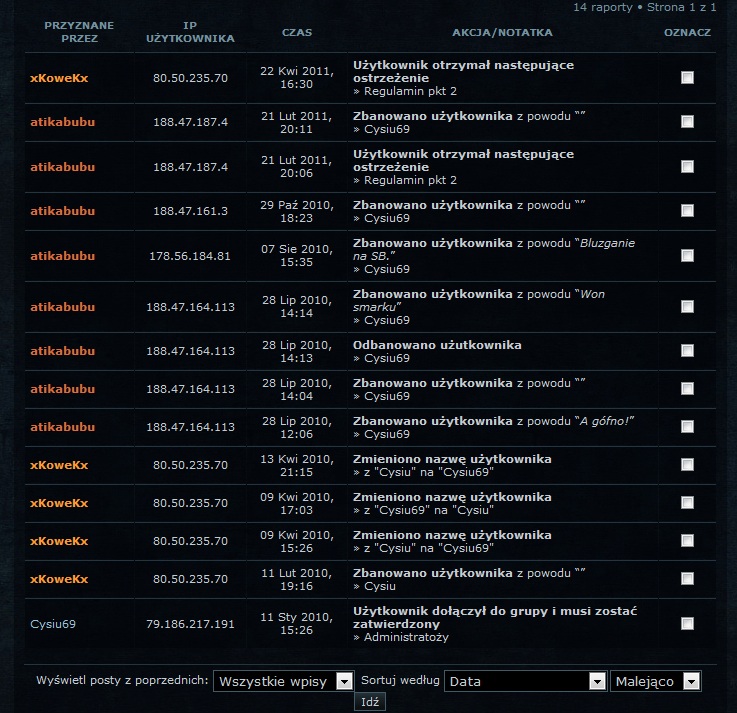Click atikabubu username in 07 Sie 2010 row
This screenshot has height=713, width=737.
[x=62, y=256]
